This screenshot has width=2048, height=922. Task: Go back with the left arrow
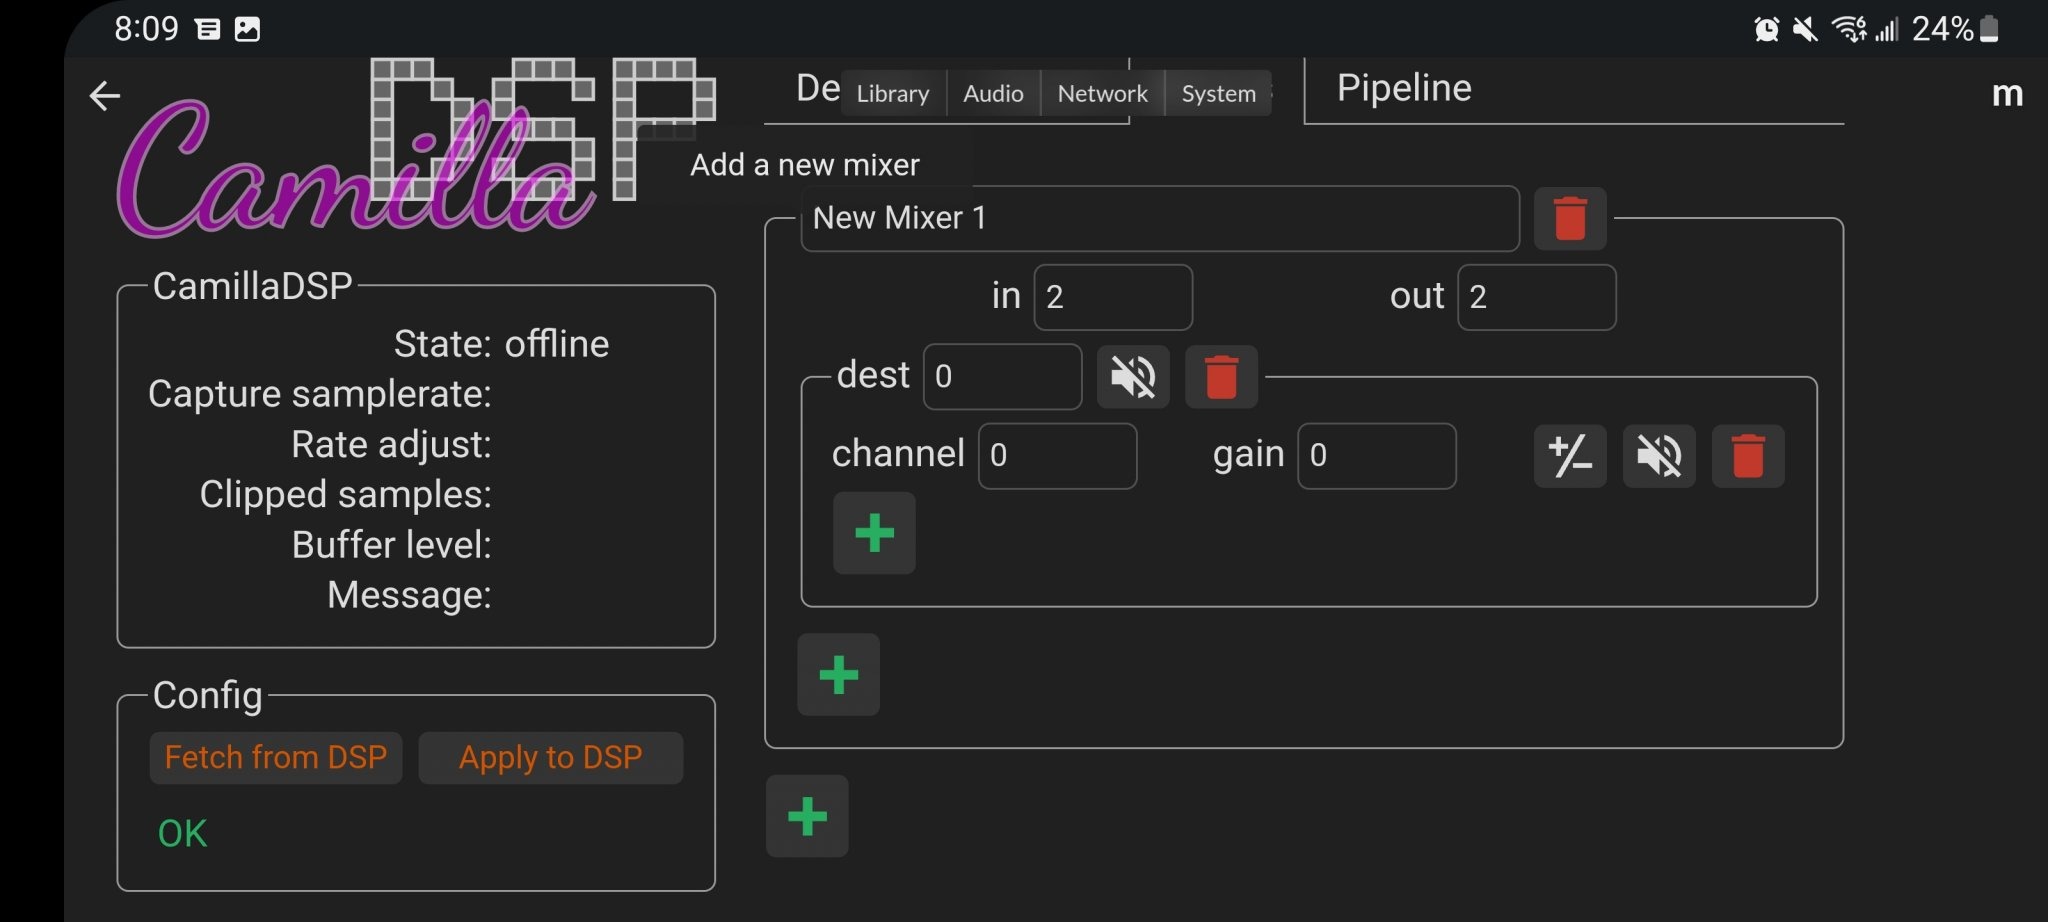click(105, 96)
